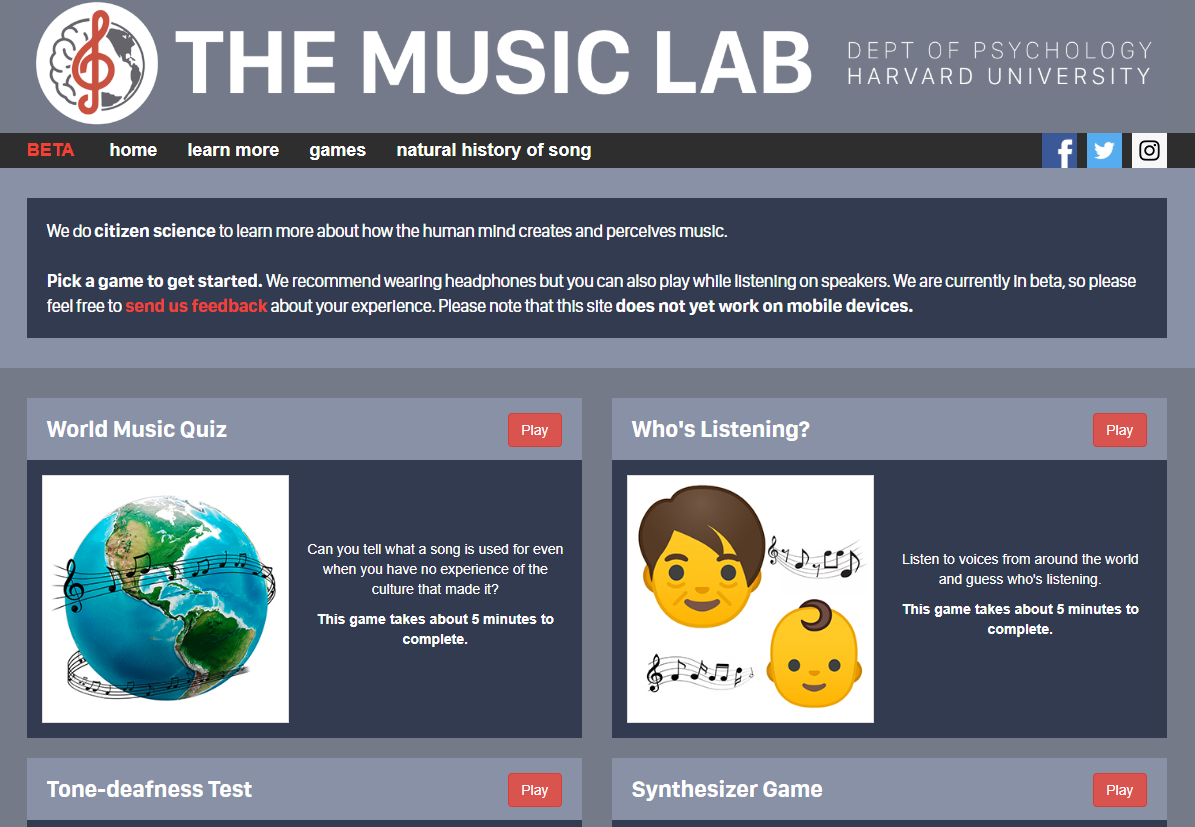1195x827 pixels.
Task: Open the learn more page
Action: click(233, 150)
